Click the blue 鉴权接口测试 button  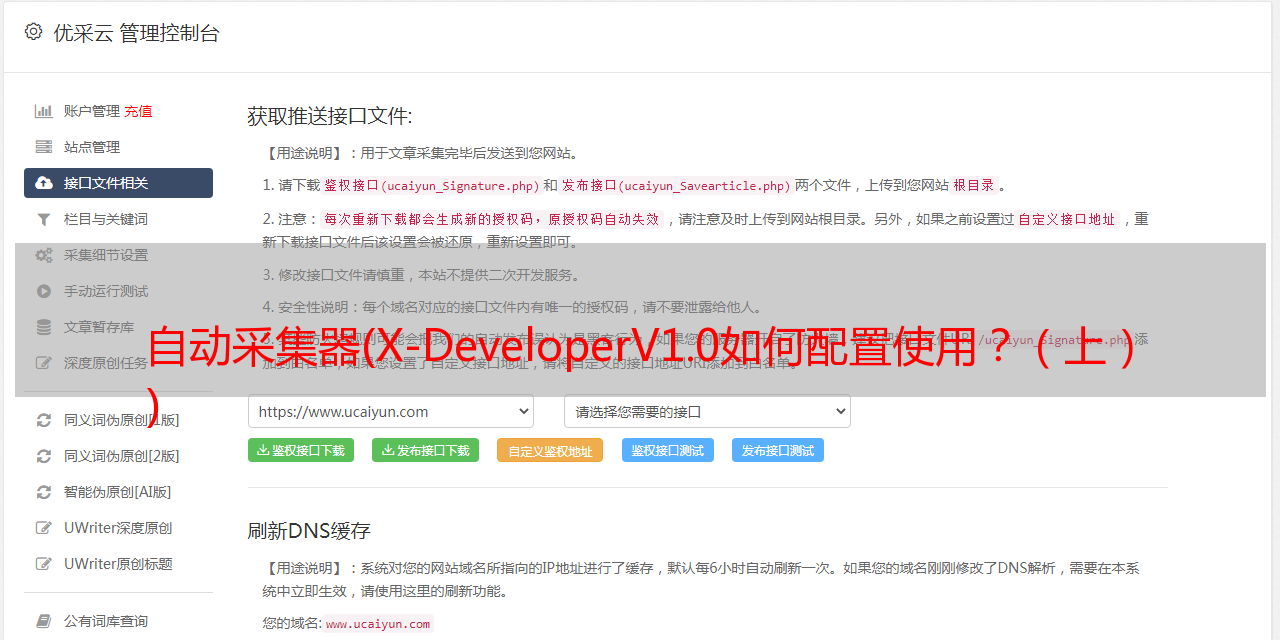668,450
